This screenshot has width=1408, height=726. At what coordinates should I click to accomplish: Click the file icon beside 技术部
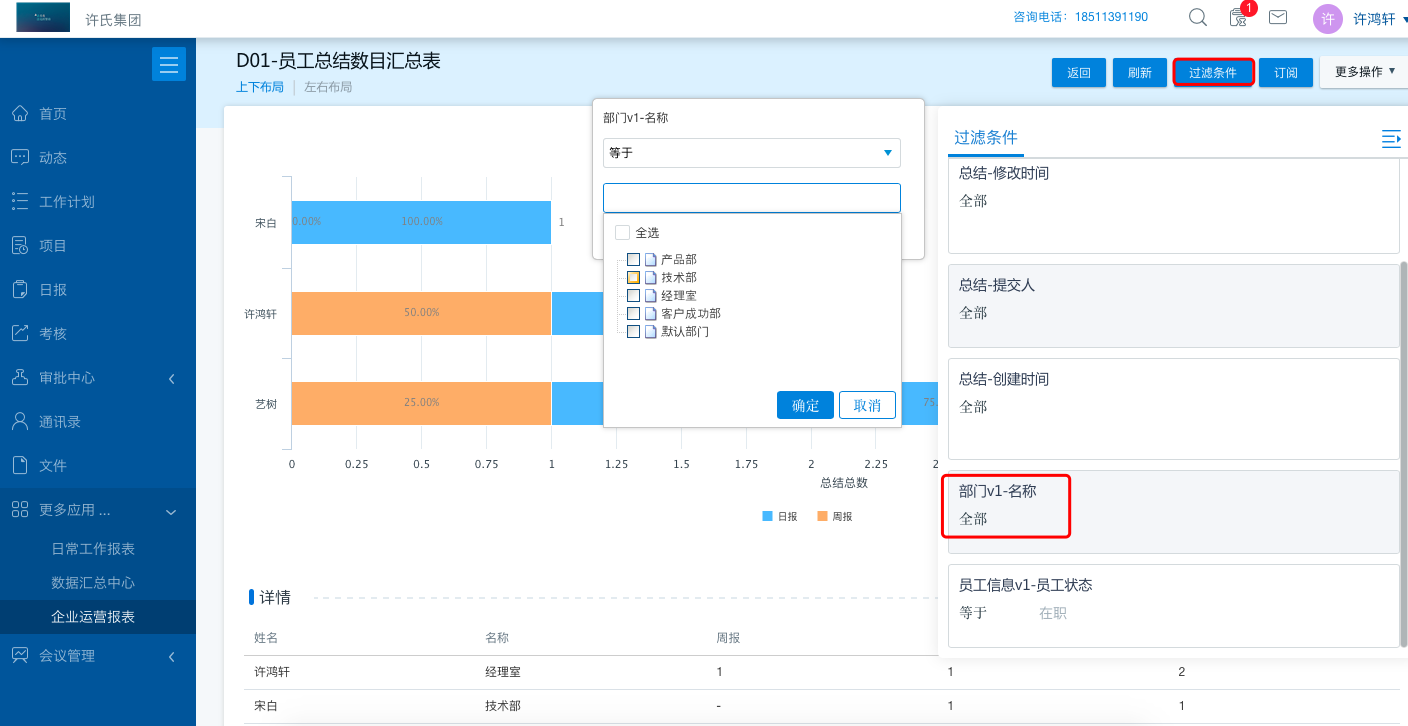[651, 278]
